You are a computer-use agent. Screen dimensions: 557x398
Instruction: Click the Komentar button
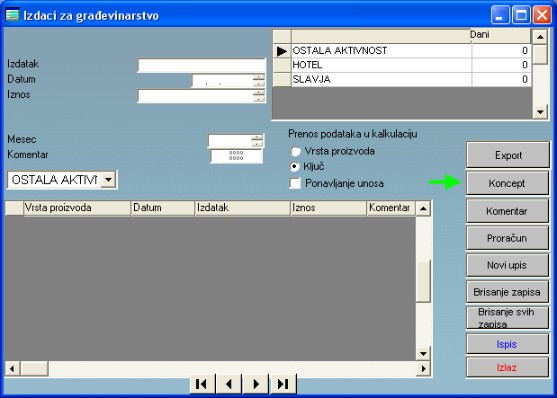point(508,211)
